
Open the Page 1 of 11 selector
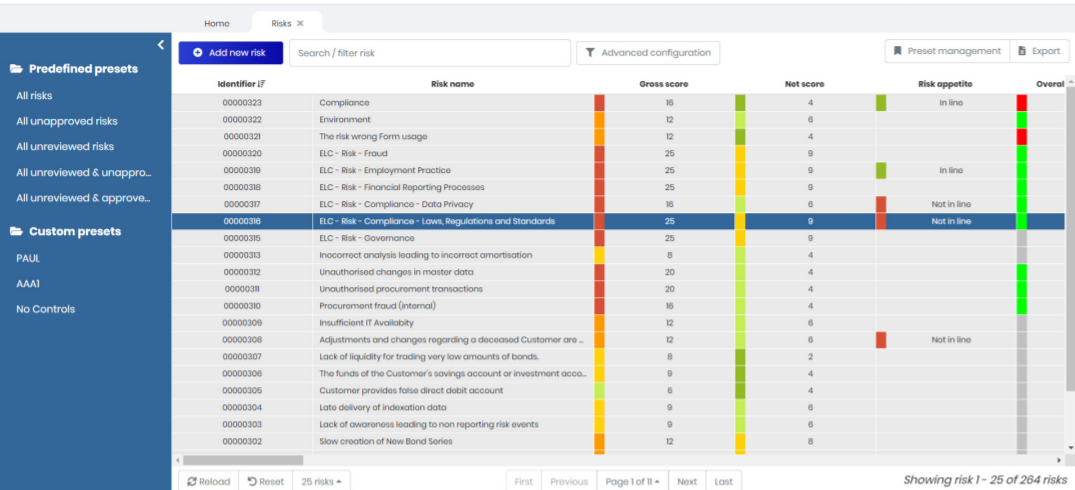[x=630, y=481]
